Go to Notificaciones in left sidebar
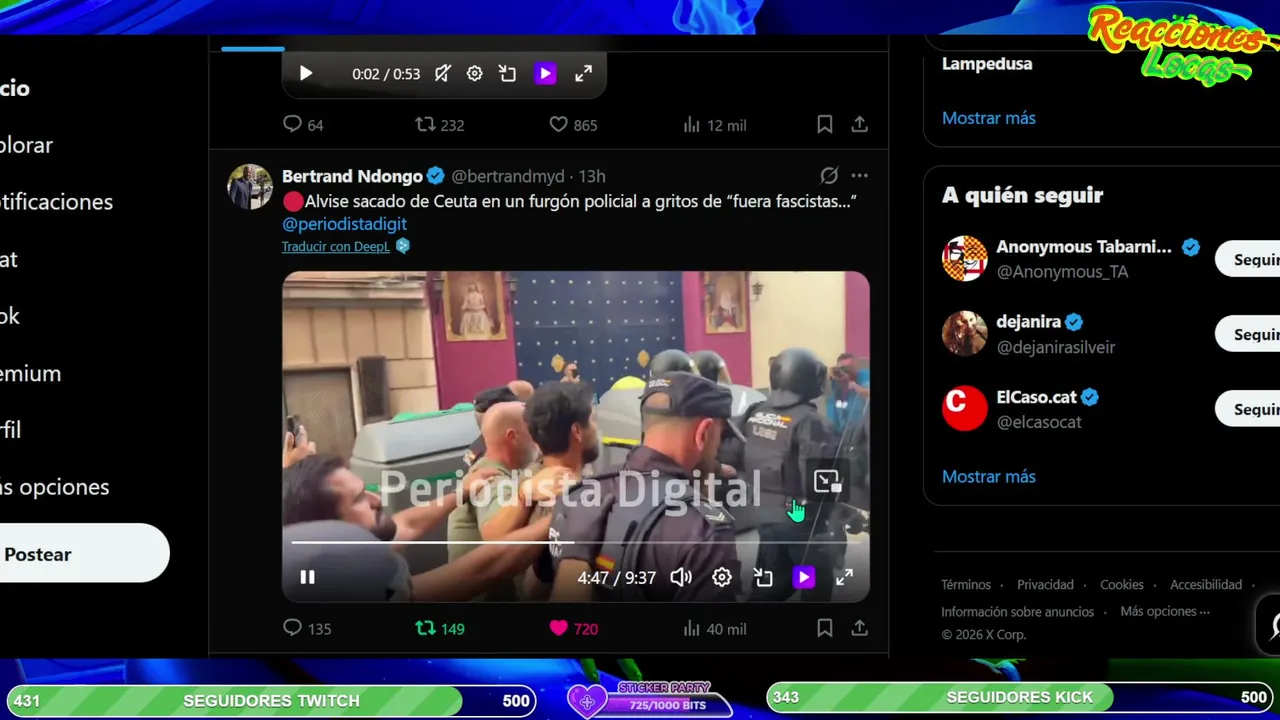This screenshot has height=720, width=1280. 56,202
